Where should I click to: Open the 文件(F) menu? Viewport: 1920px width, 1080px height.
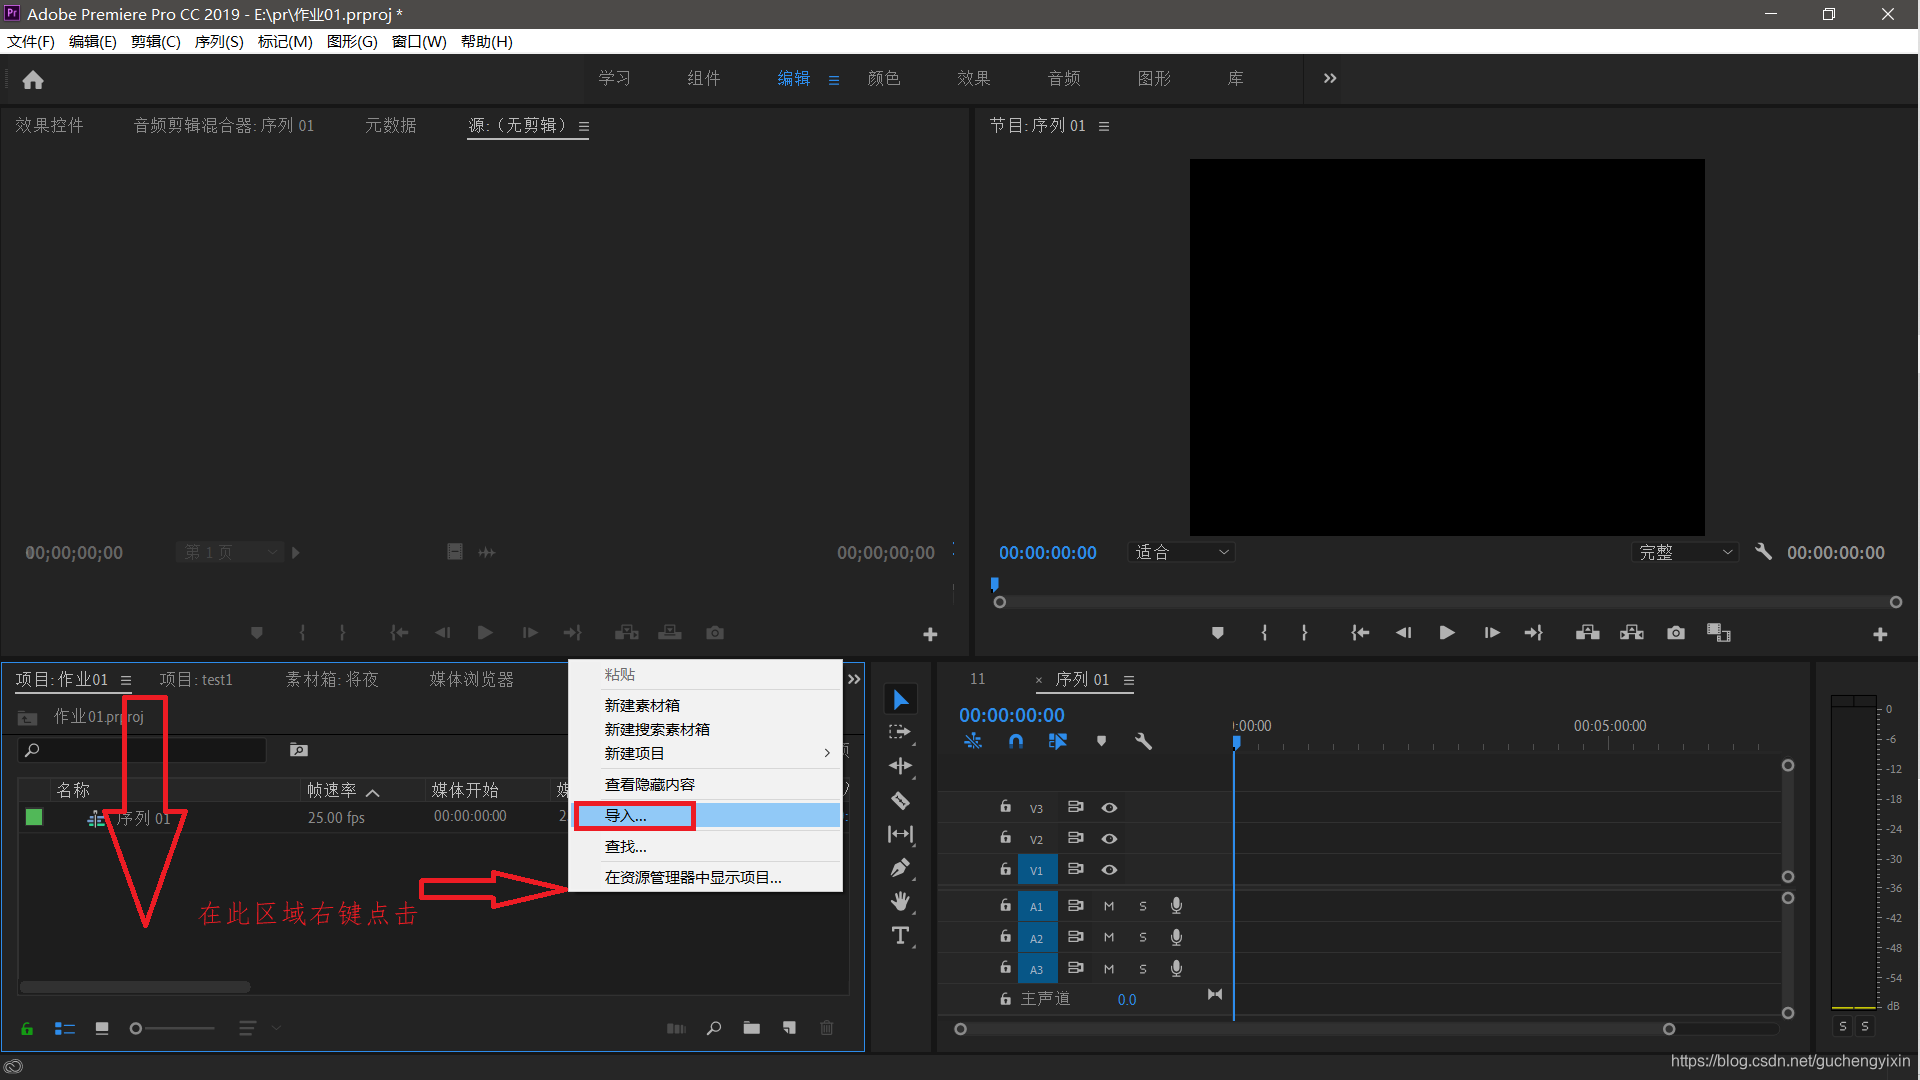31,41
